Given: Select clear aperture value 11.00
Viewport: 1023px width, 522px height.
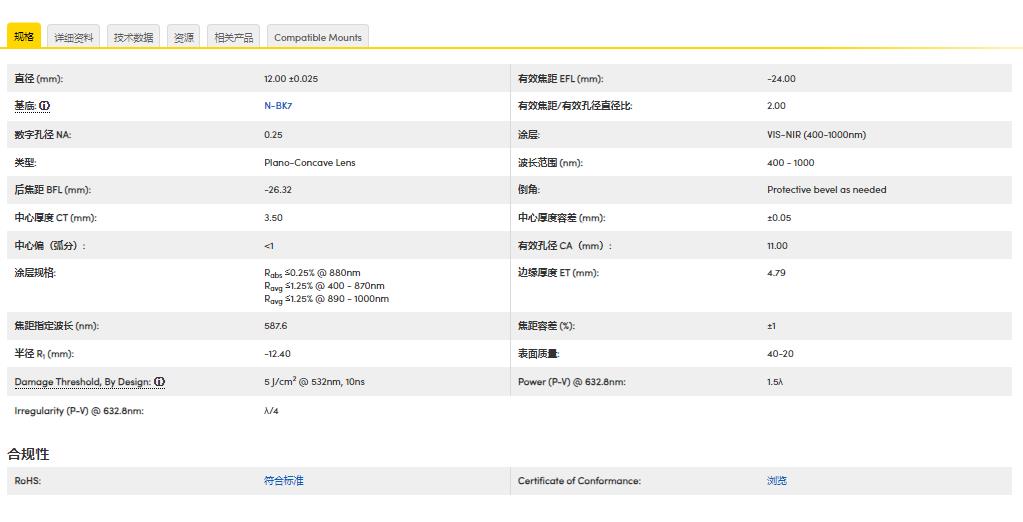Looking at the screenshot, I should coord(778,246).
